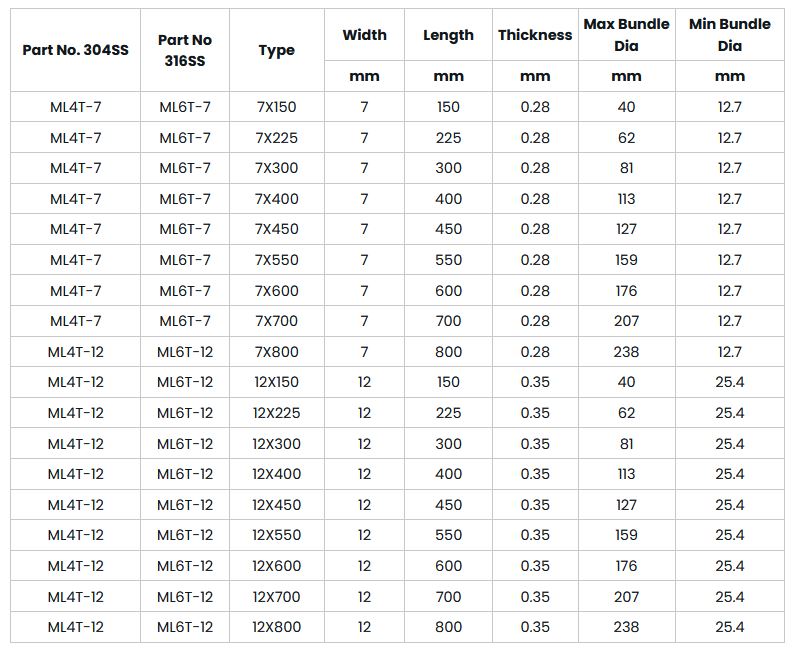Select length 700 in the 7X700 row
Image resolution: width=793 pixels, height=651 pixels.
[x=448, y=321]
